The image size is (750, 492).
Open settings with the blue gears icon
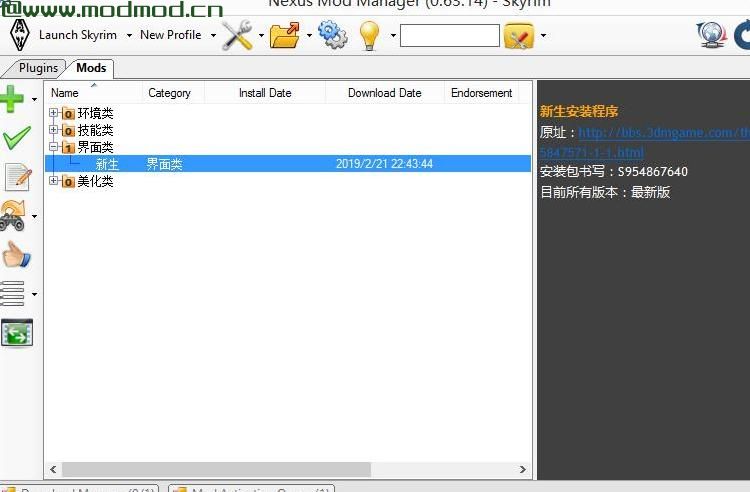tap(332, 34)
